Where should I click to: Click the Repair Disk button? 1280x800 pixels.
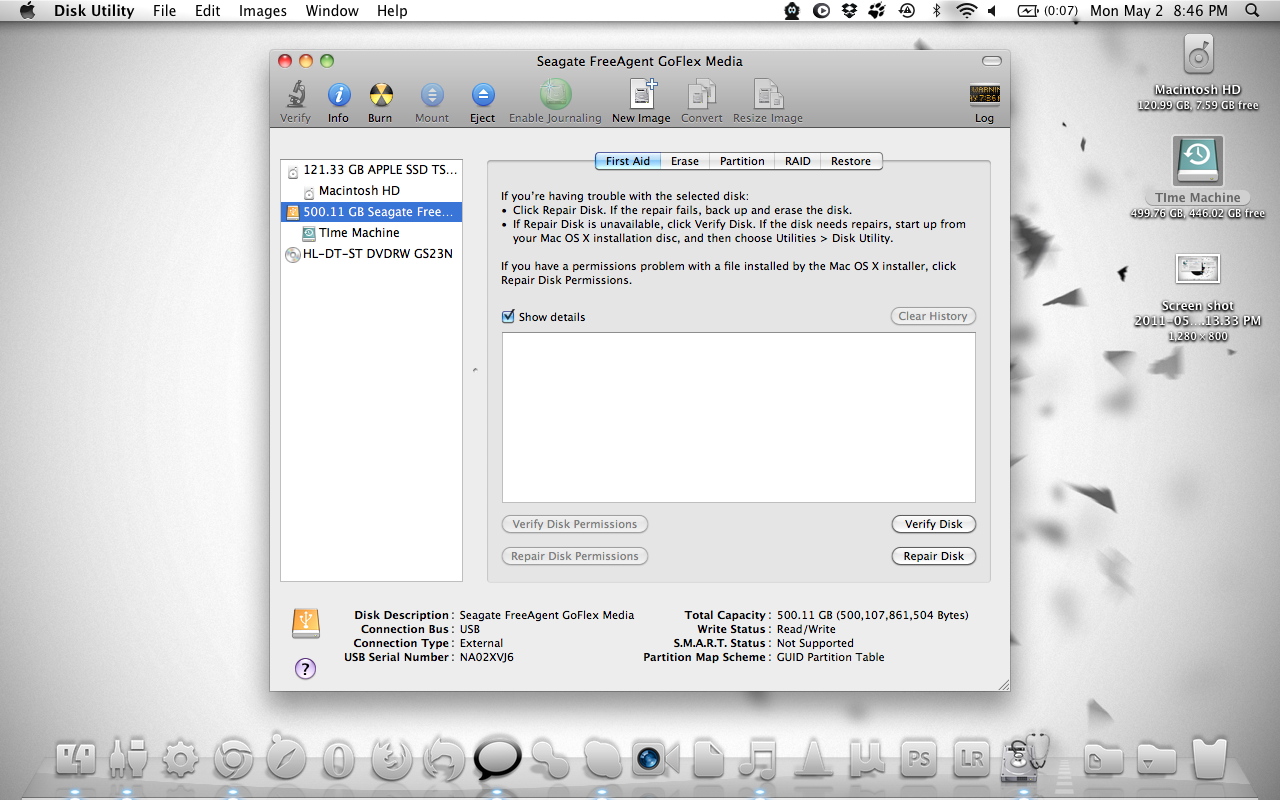(934, 556)
